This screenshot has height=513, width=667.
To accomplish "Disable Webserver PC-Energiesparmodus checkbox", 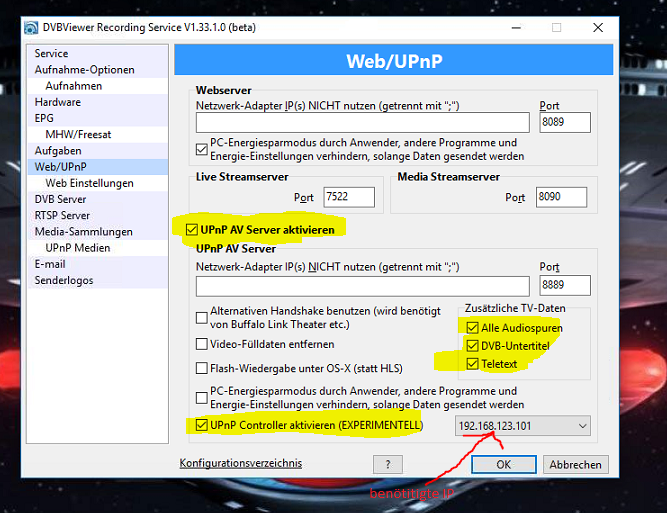I will click(x=202, y=149).
